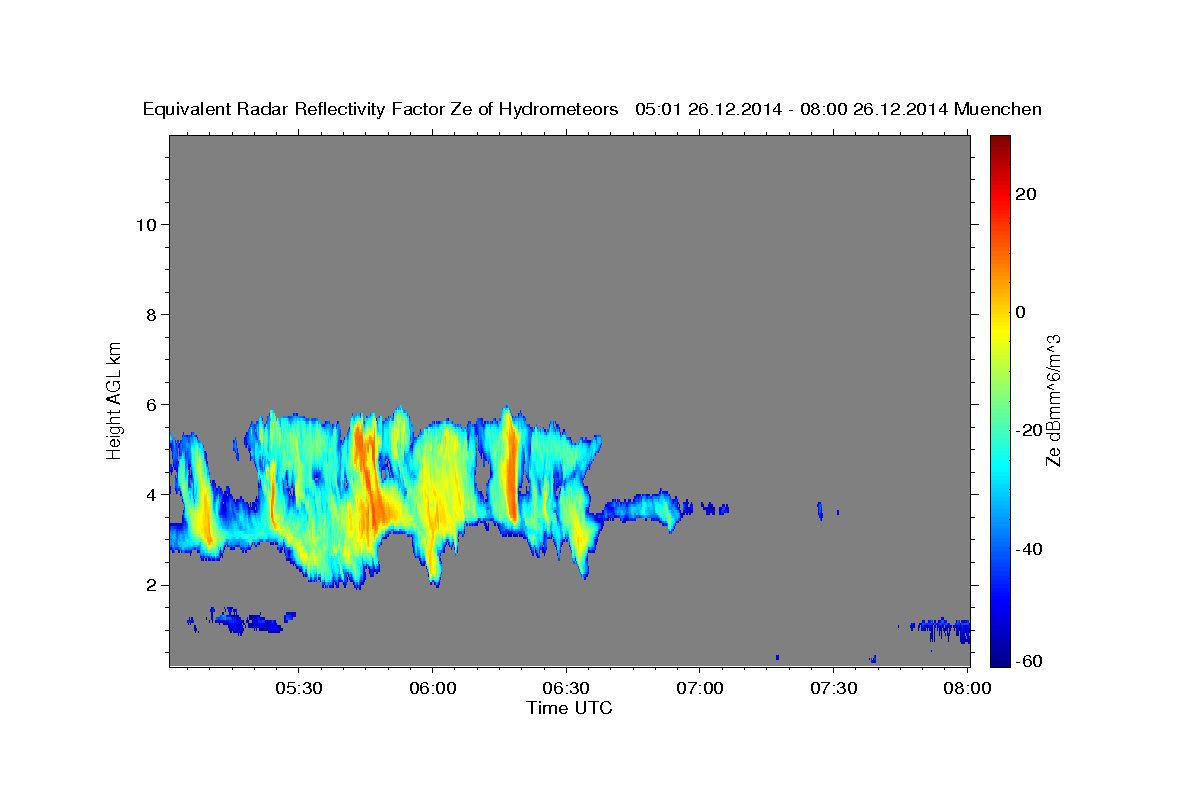This screenshot has width=1200, height=800.
Task: Click the plot title 'Equivalent Radar Reflectivity Factor Ze of Hydrometeors'
Action: click(381, 110)
